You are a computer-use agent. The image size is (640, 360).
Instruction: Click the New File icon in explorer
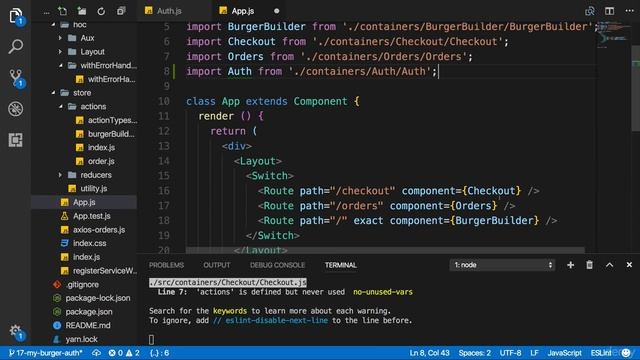coord(62,11)
